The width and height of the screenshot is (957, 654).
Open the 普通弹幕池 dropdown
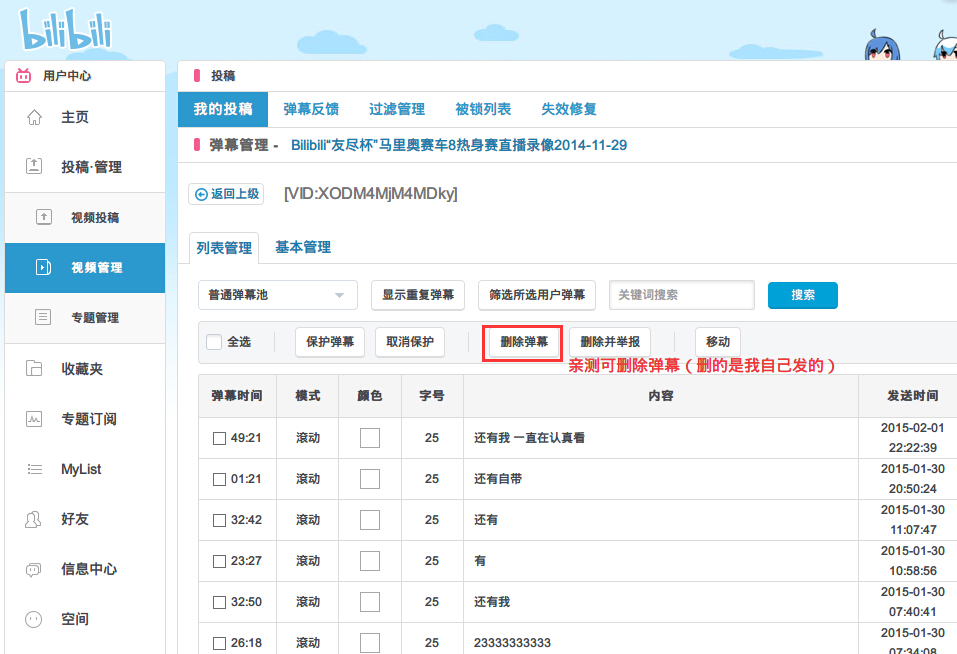[x=278, y=295]
